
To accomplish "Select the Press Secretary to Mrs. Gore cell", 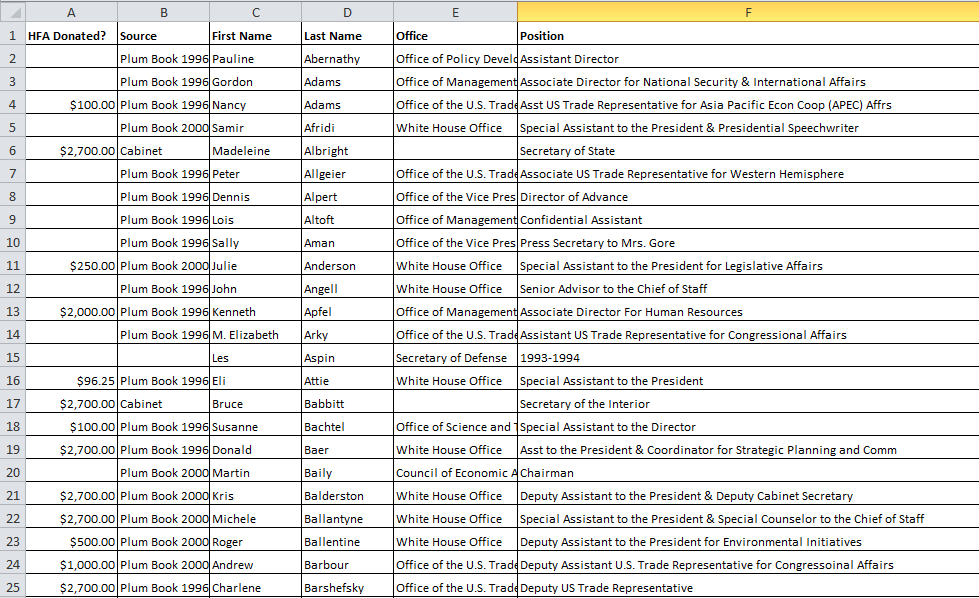I will coord(748,243).
